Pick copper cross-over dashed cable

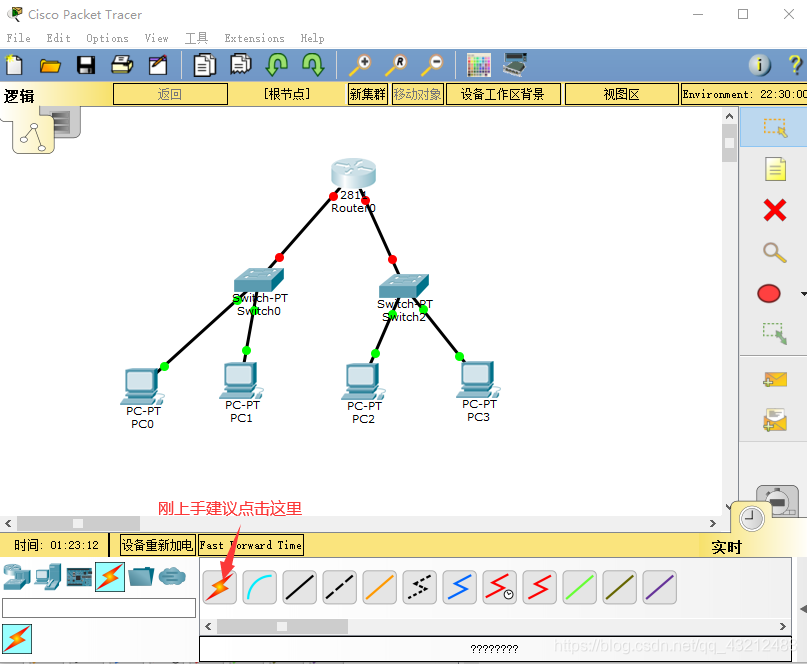click(340, 587)
